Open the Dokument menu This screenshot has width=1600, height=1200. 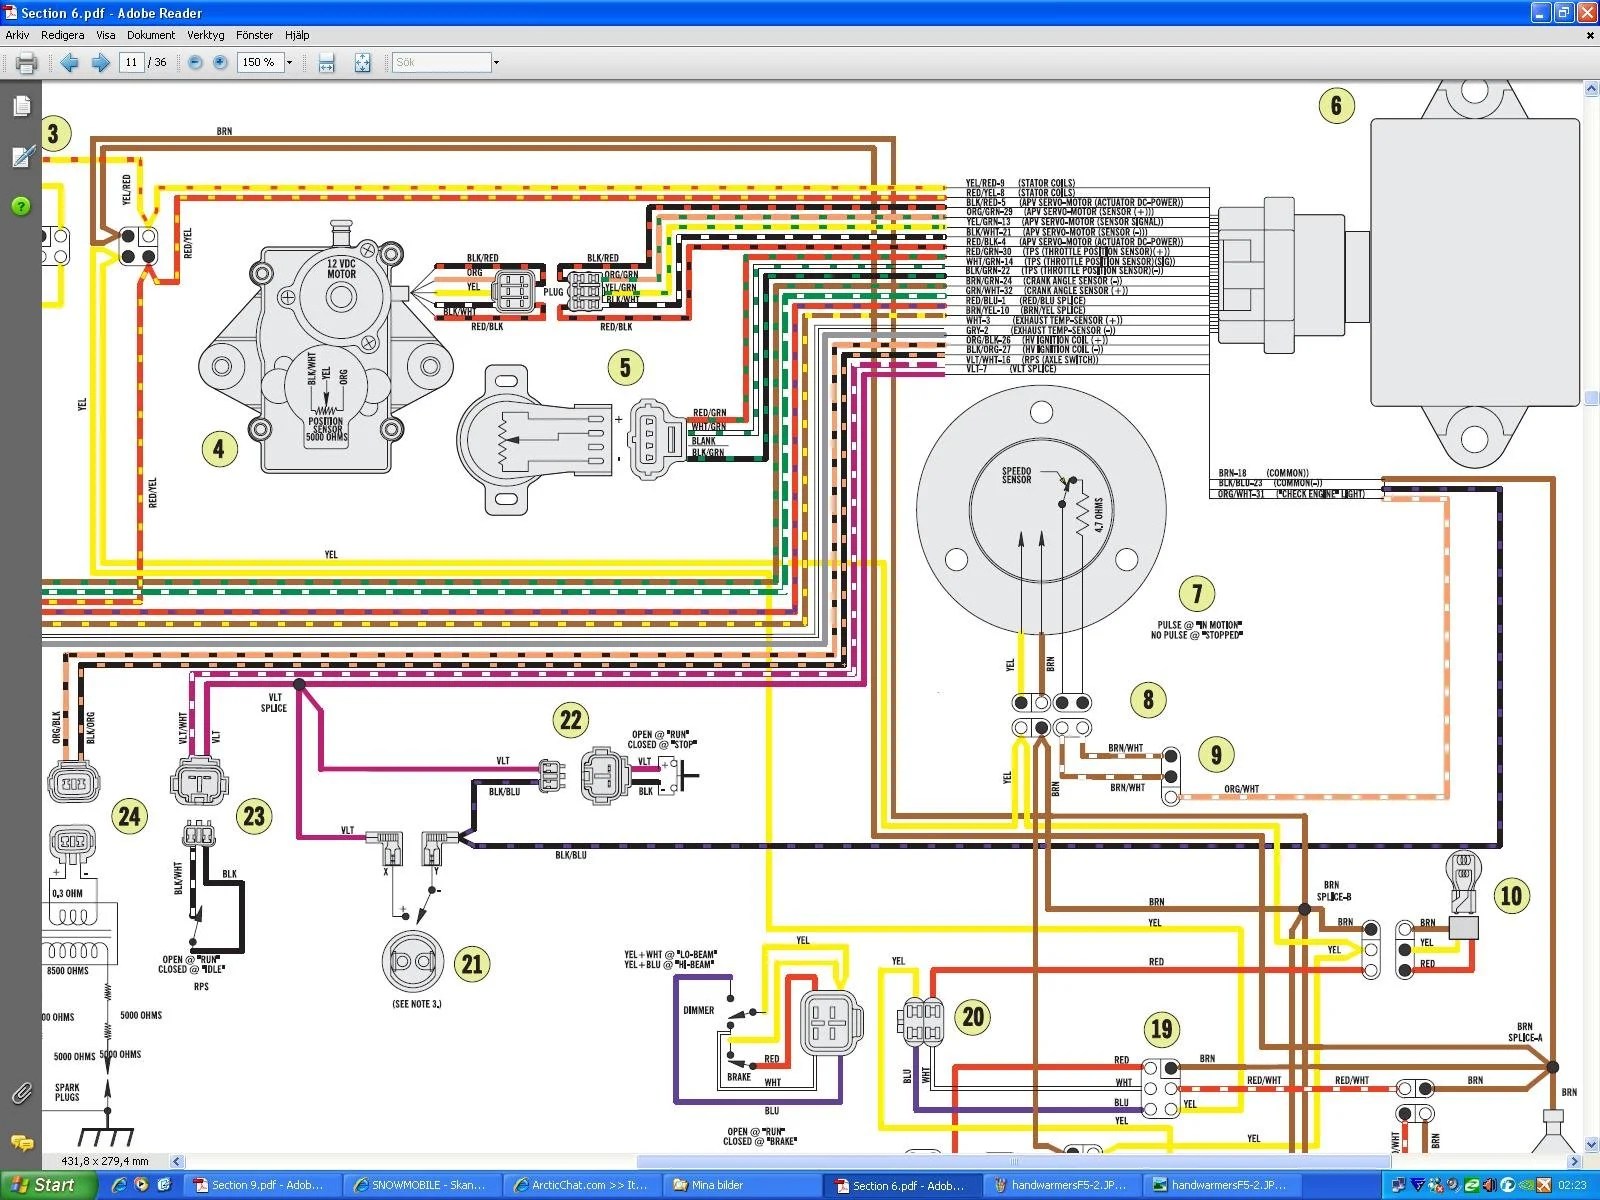coord(151,35)
